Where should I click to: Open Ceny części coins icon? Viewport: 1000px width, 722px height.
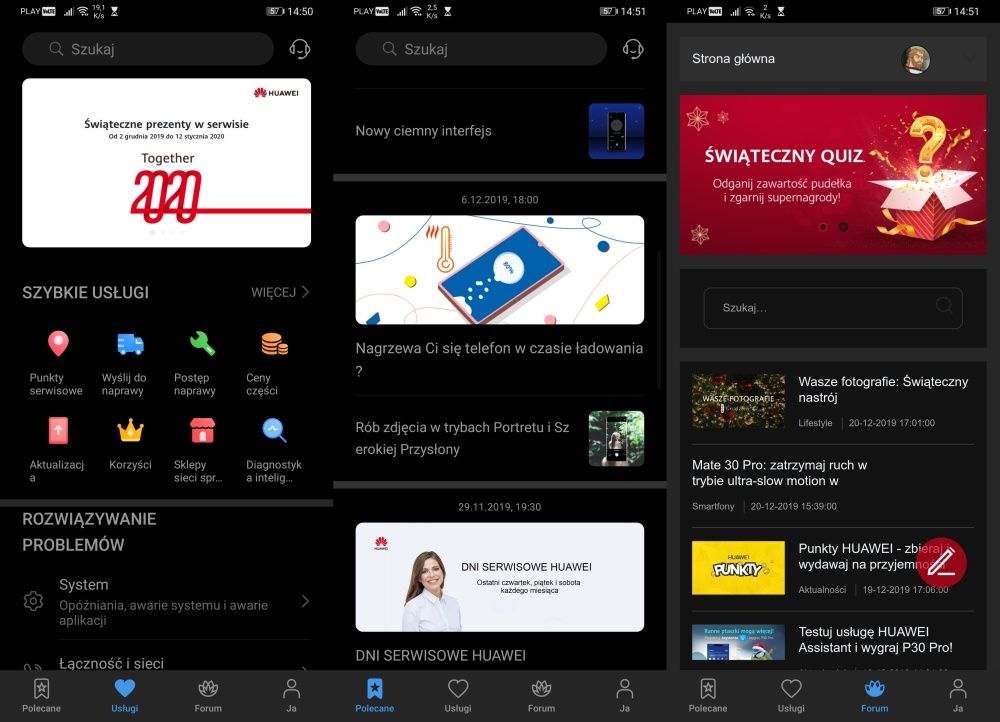point(274,344)
